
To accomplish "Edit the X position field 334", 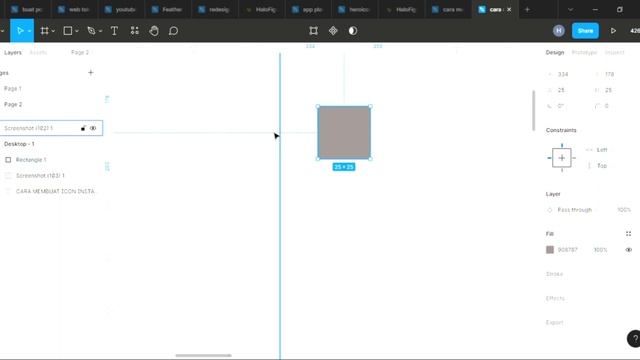I will [563, 74].
